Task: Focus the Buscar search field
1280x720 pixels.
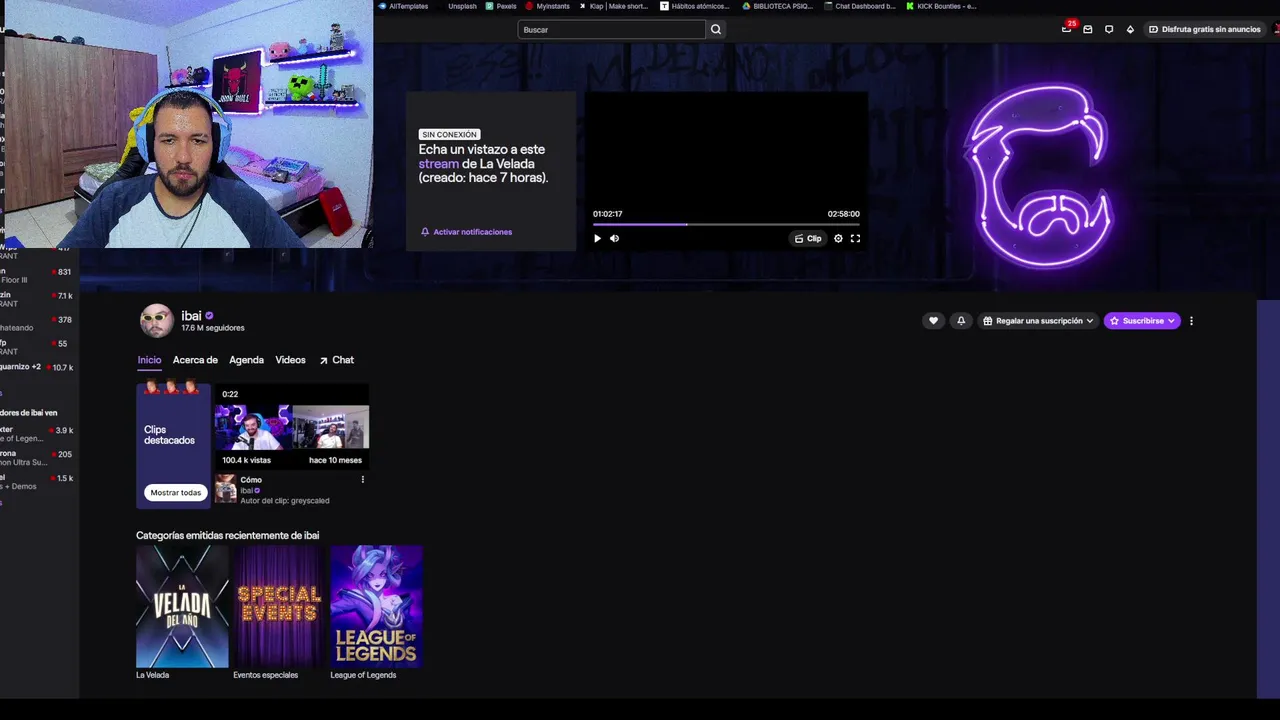Action: click(x=611, y=29)
